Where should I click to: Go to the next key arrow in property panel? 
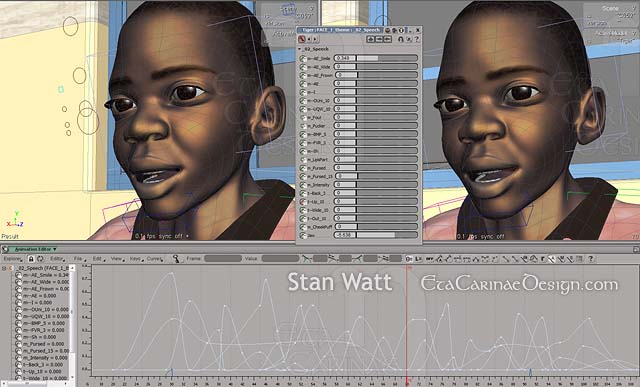(x=315, y=39)
